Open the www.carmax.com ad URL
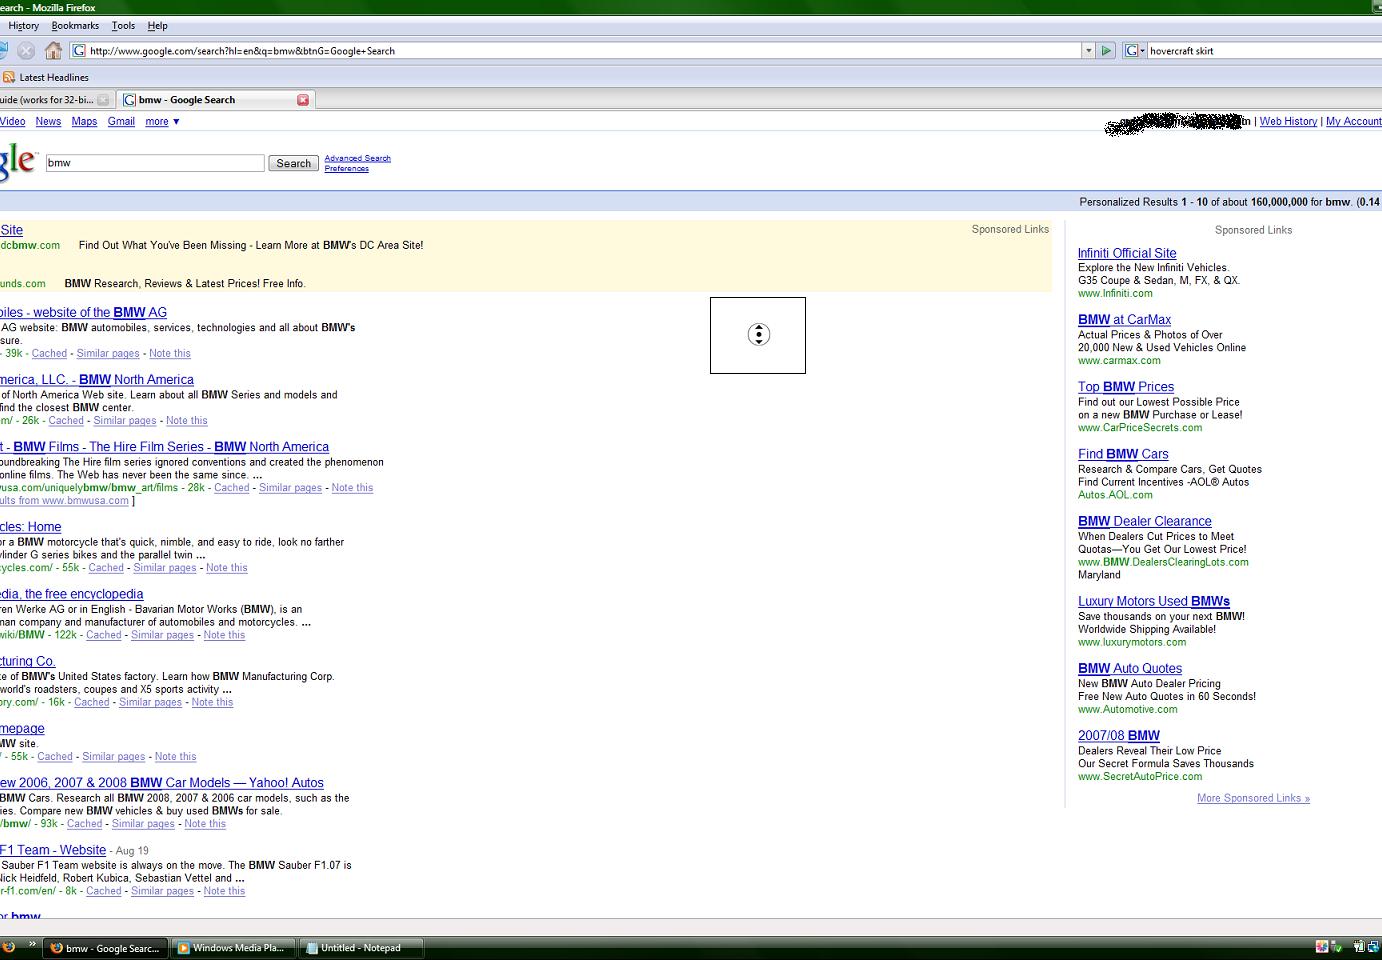The image size is (1382, 960). (x=1119, y=360)
